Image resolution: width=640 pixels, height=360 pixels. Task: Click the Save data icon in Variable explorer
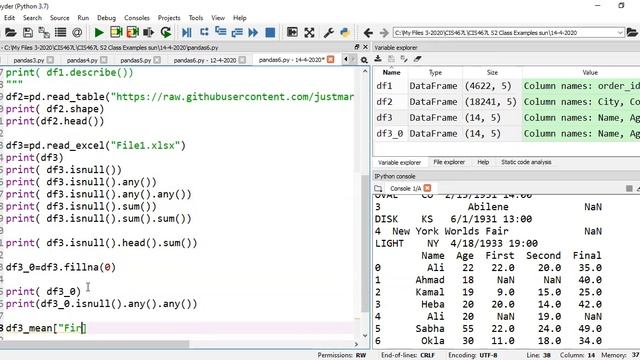(x=391, y=59)
